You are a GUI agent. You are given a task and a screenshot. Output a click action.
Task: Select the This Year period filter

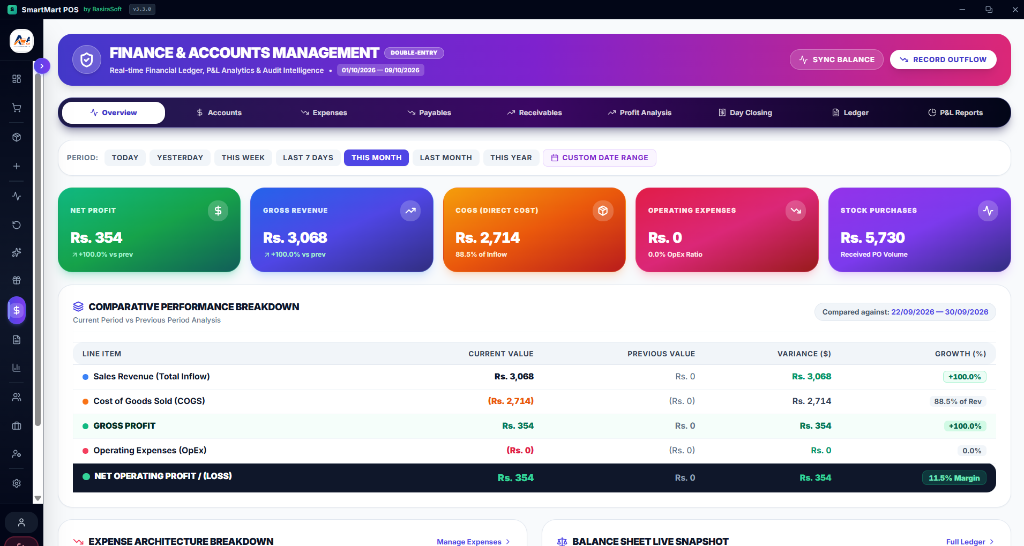coord(511,157)
